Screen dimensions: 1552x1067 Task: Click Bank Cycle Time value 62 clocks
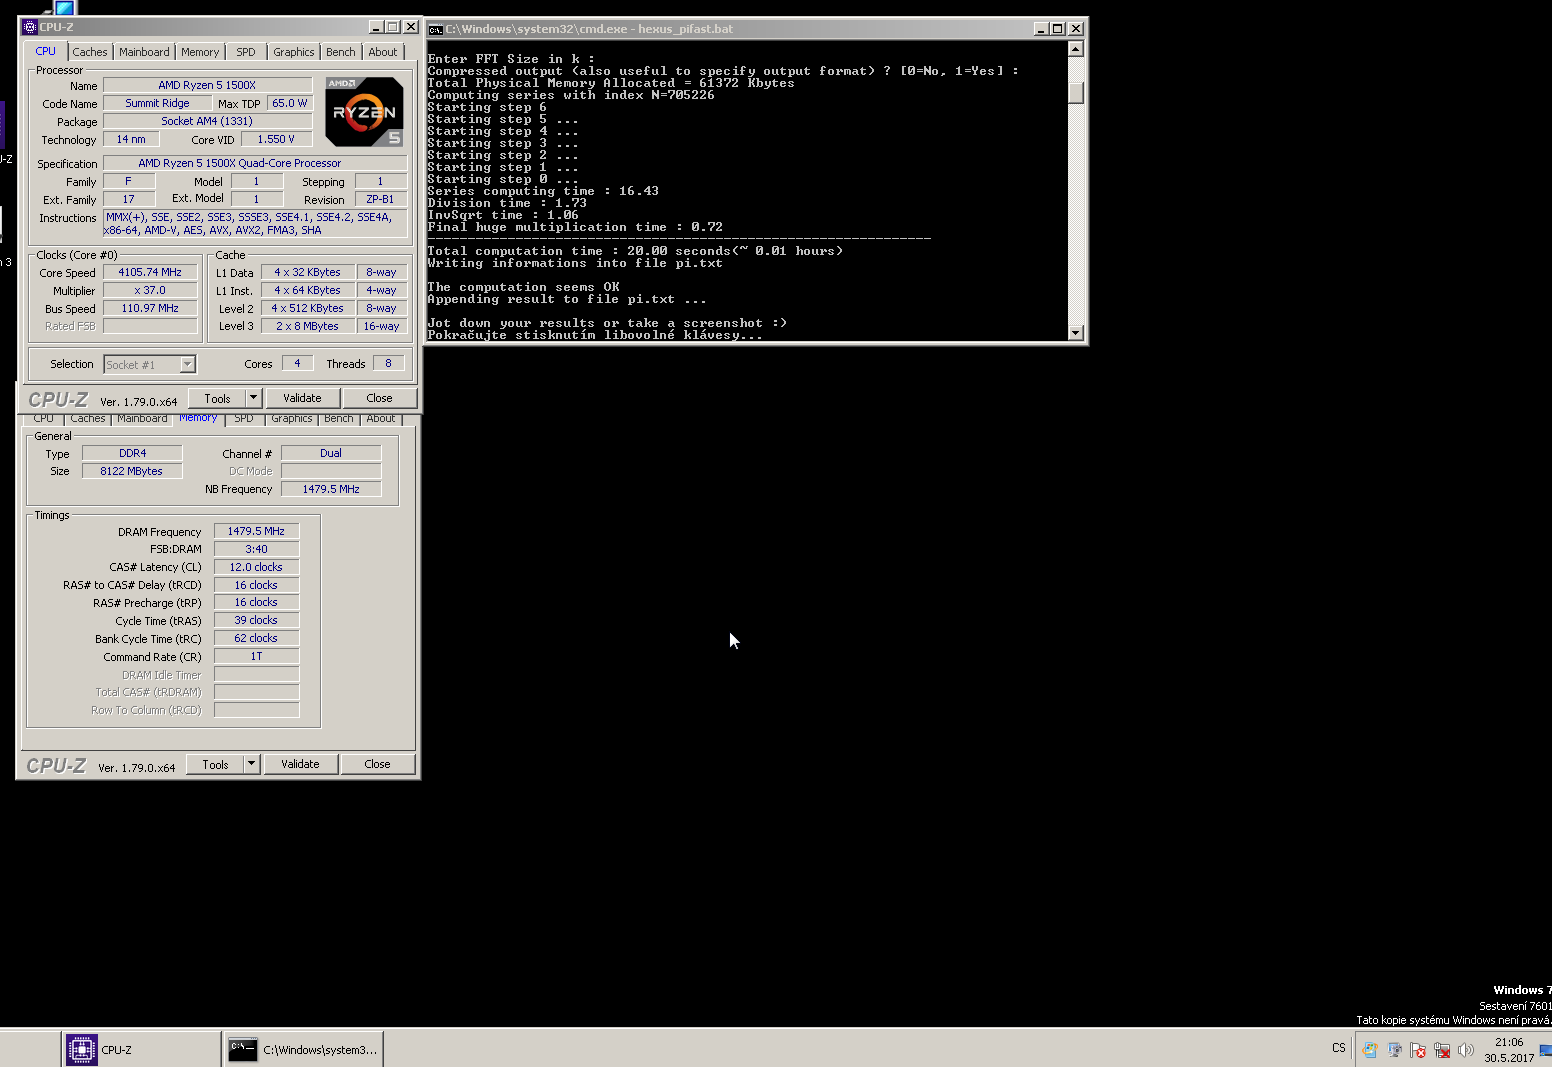tap(256, 638)
